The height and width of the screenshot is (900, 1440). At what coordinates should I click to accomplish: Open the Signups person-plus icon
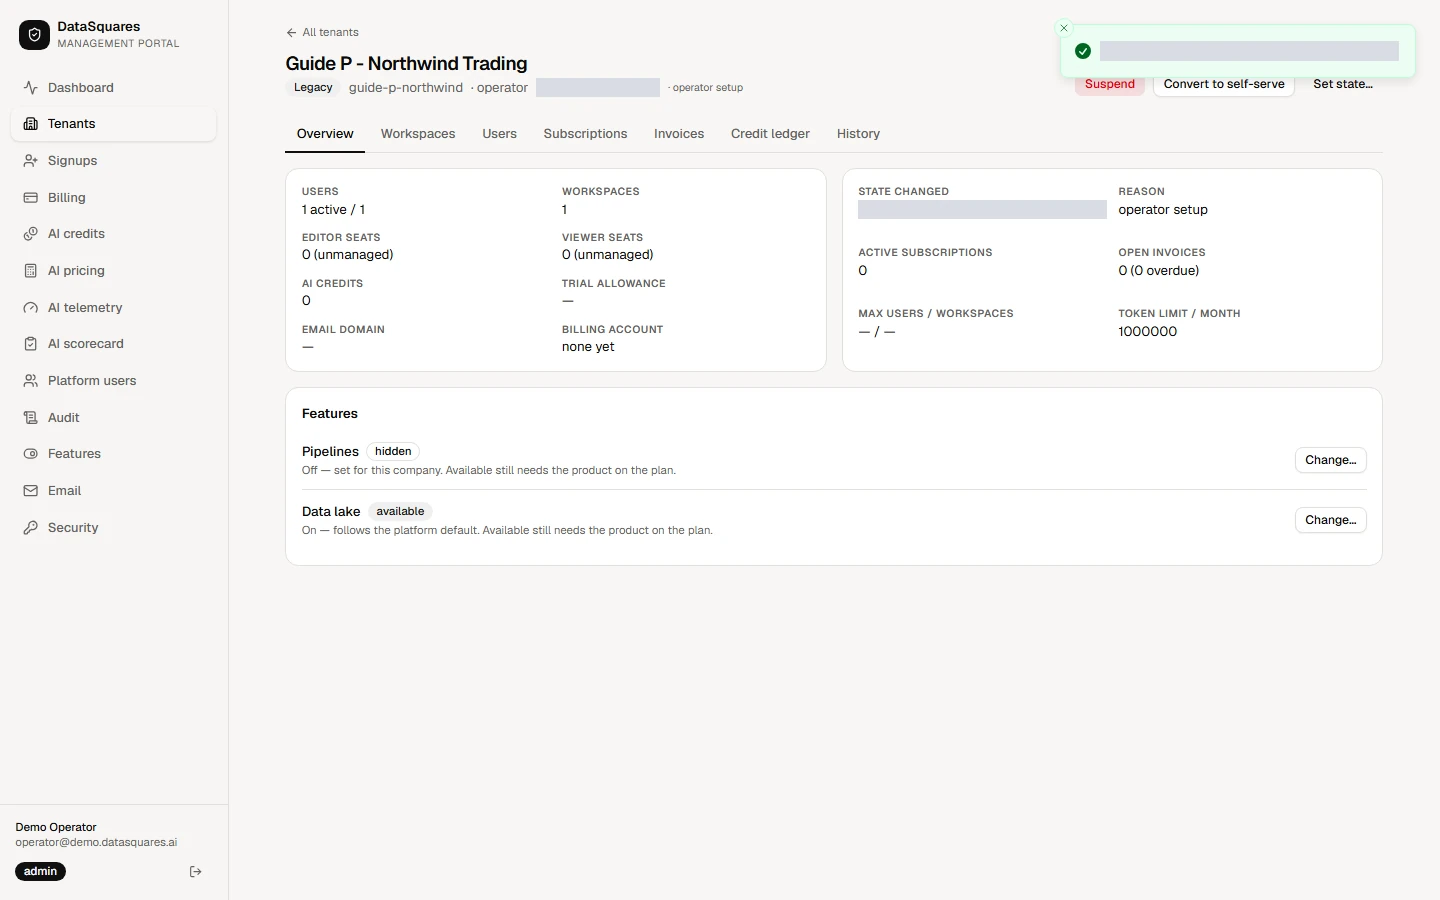click(x=31, y=161)
